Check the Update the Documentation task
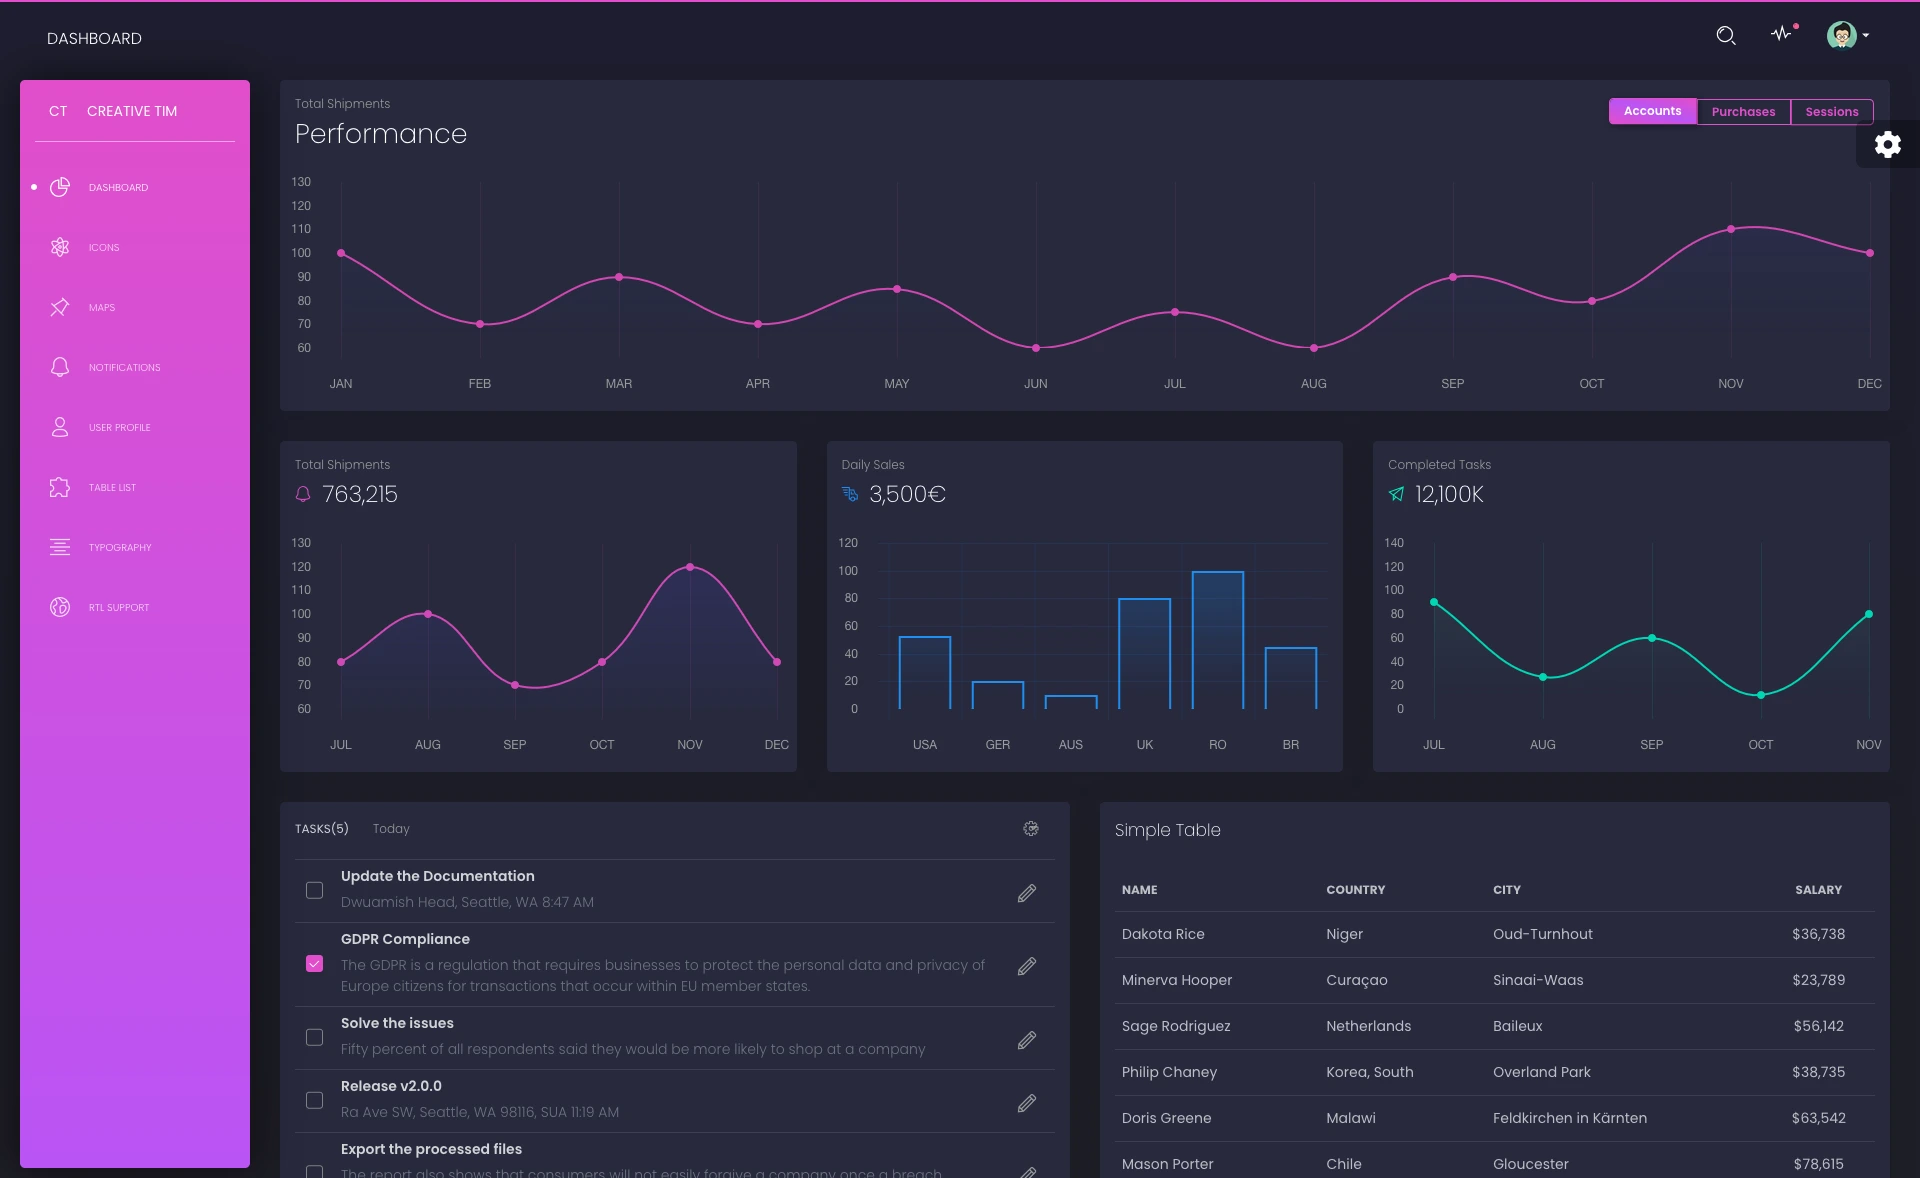Screen dimensions: 1920x1178 (314, 890)
